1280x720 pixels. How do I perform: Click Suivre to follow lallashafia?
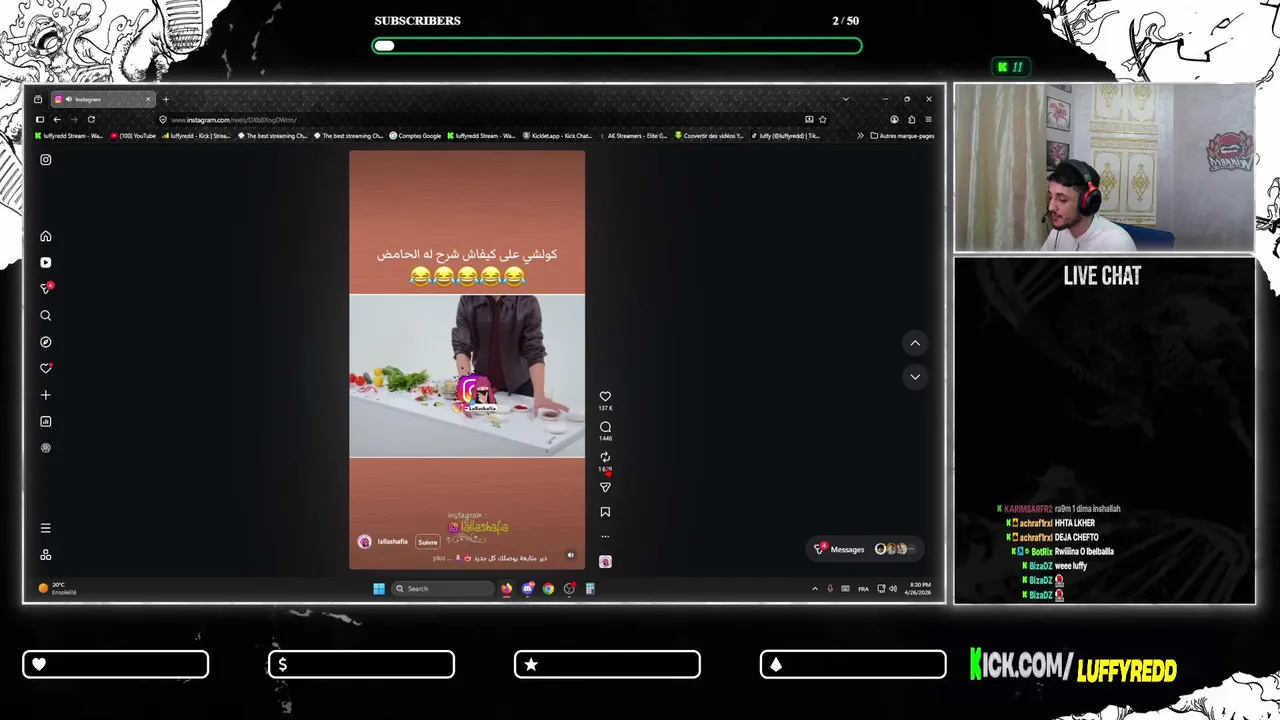[427, 542]
